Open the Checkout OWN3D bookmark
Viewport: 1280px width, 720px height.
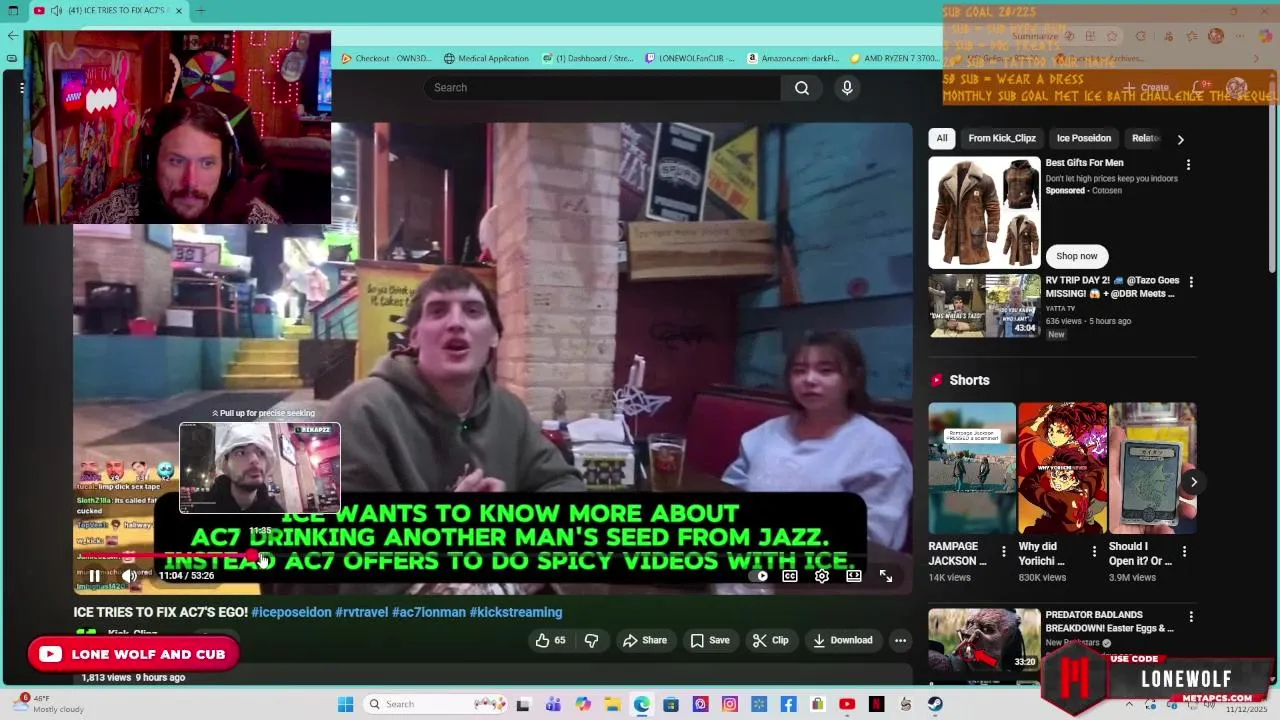[x=386, y=58]
